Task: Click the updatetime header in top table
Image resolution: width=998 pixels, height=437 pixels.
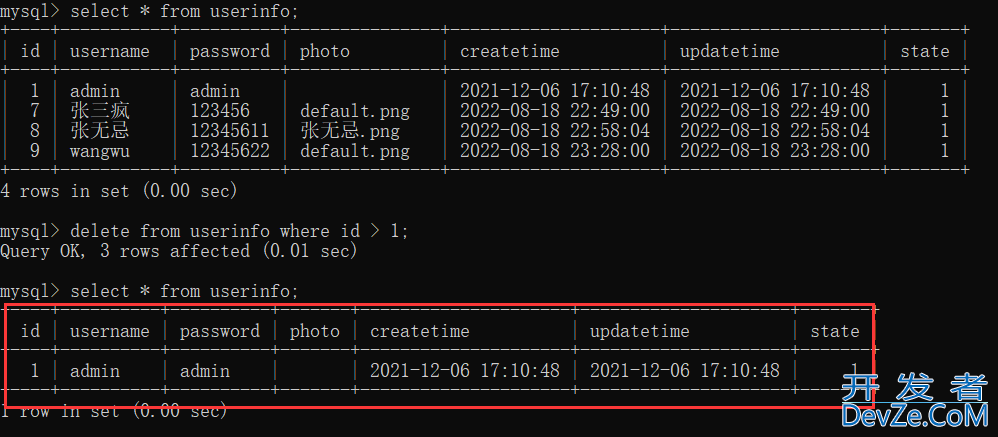Action: coord(729,51)
